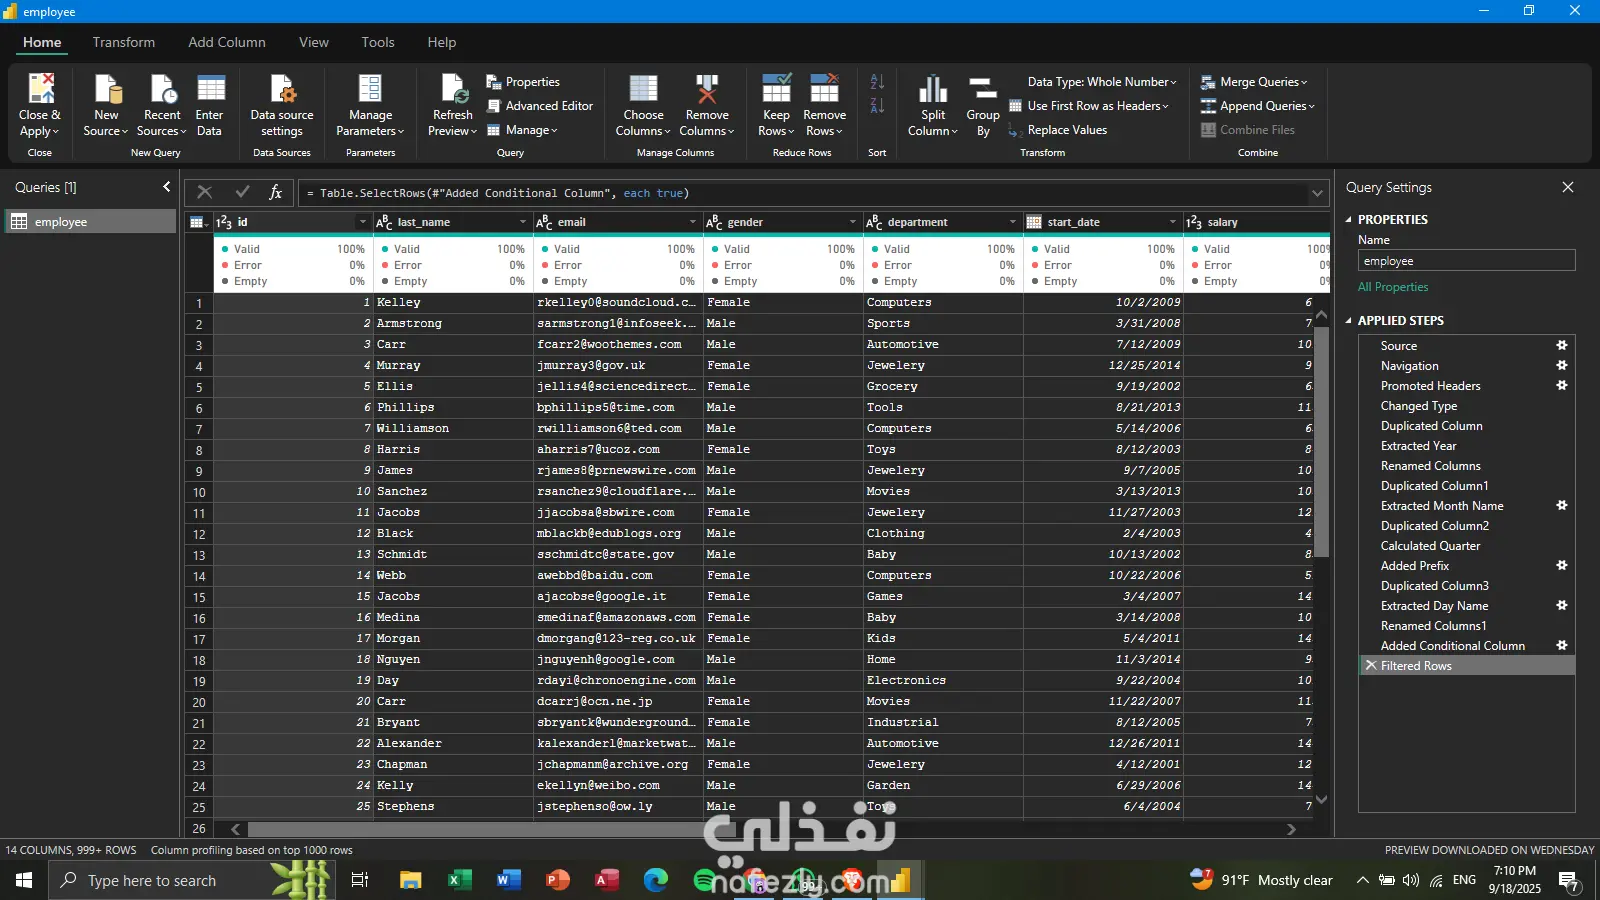Switch to the View tab
The image size is (1600, 900).
pos(314,42)
